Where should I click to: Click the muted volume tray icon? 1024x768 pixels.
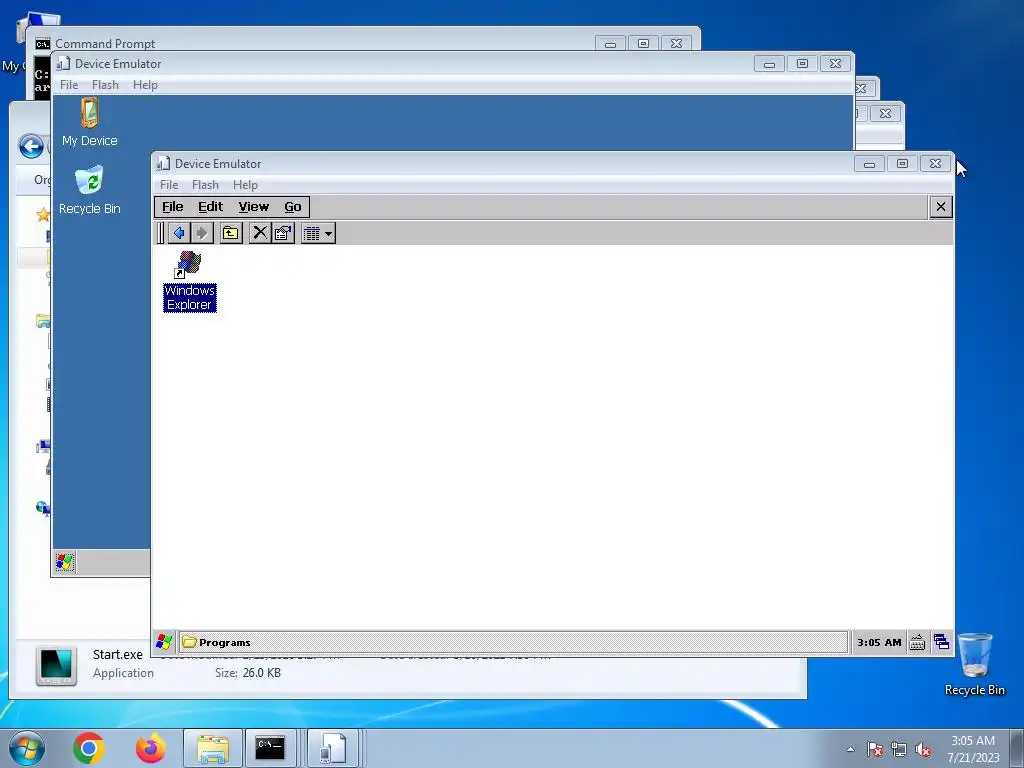coord(923,749)
